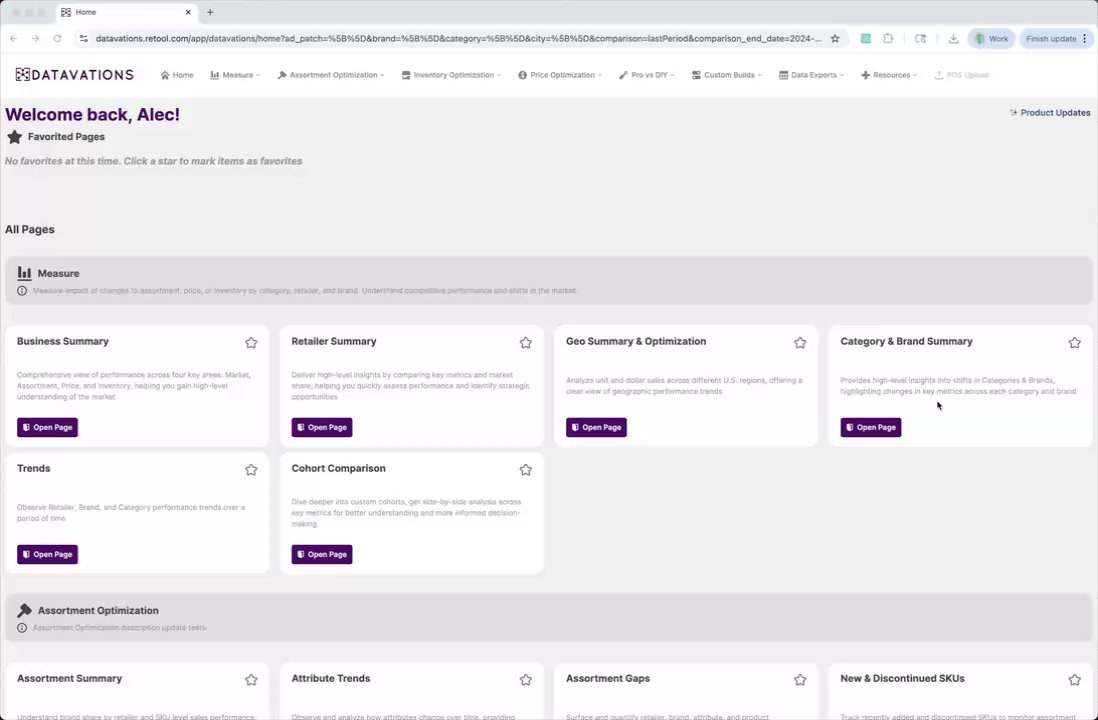Click the Datavations logo

tap(74, 74)
